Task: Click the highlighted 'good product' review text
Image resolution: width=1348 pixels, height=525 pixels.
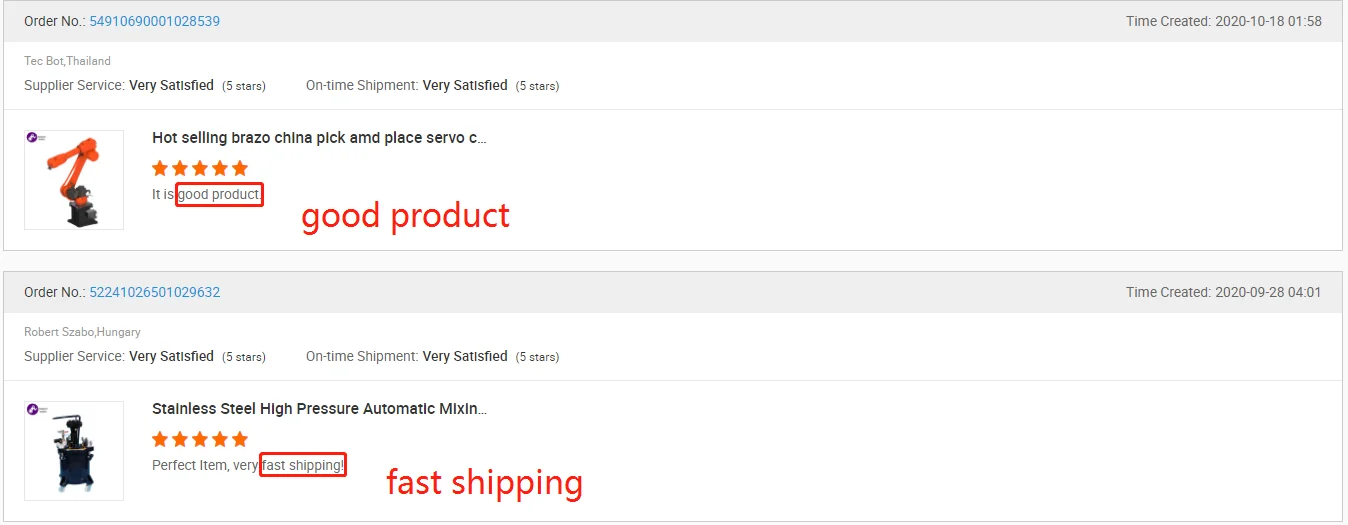Action: click(x=219, y=194)
